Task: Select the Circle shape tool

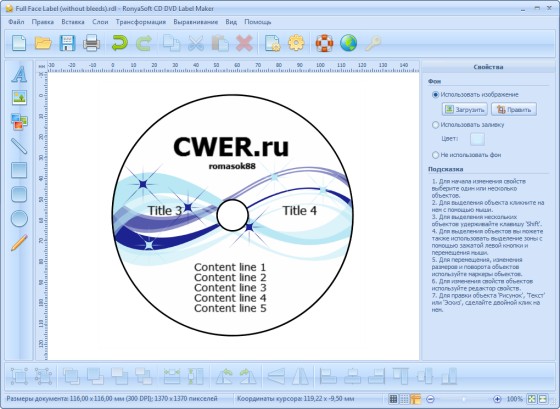Action: [19, 219]
